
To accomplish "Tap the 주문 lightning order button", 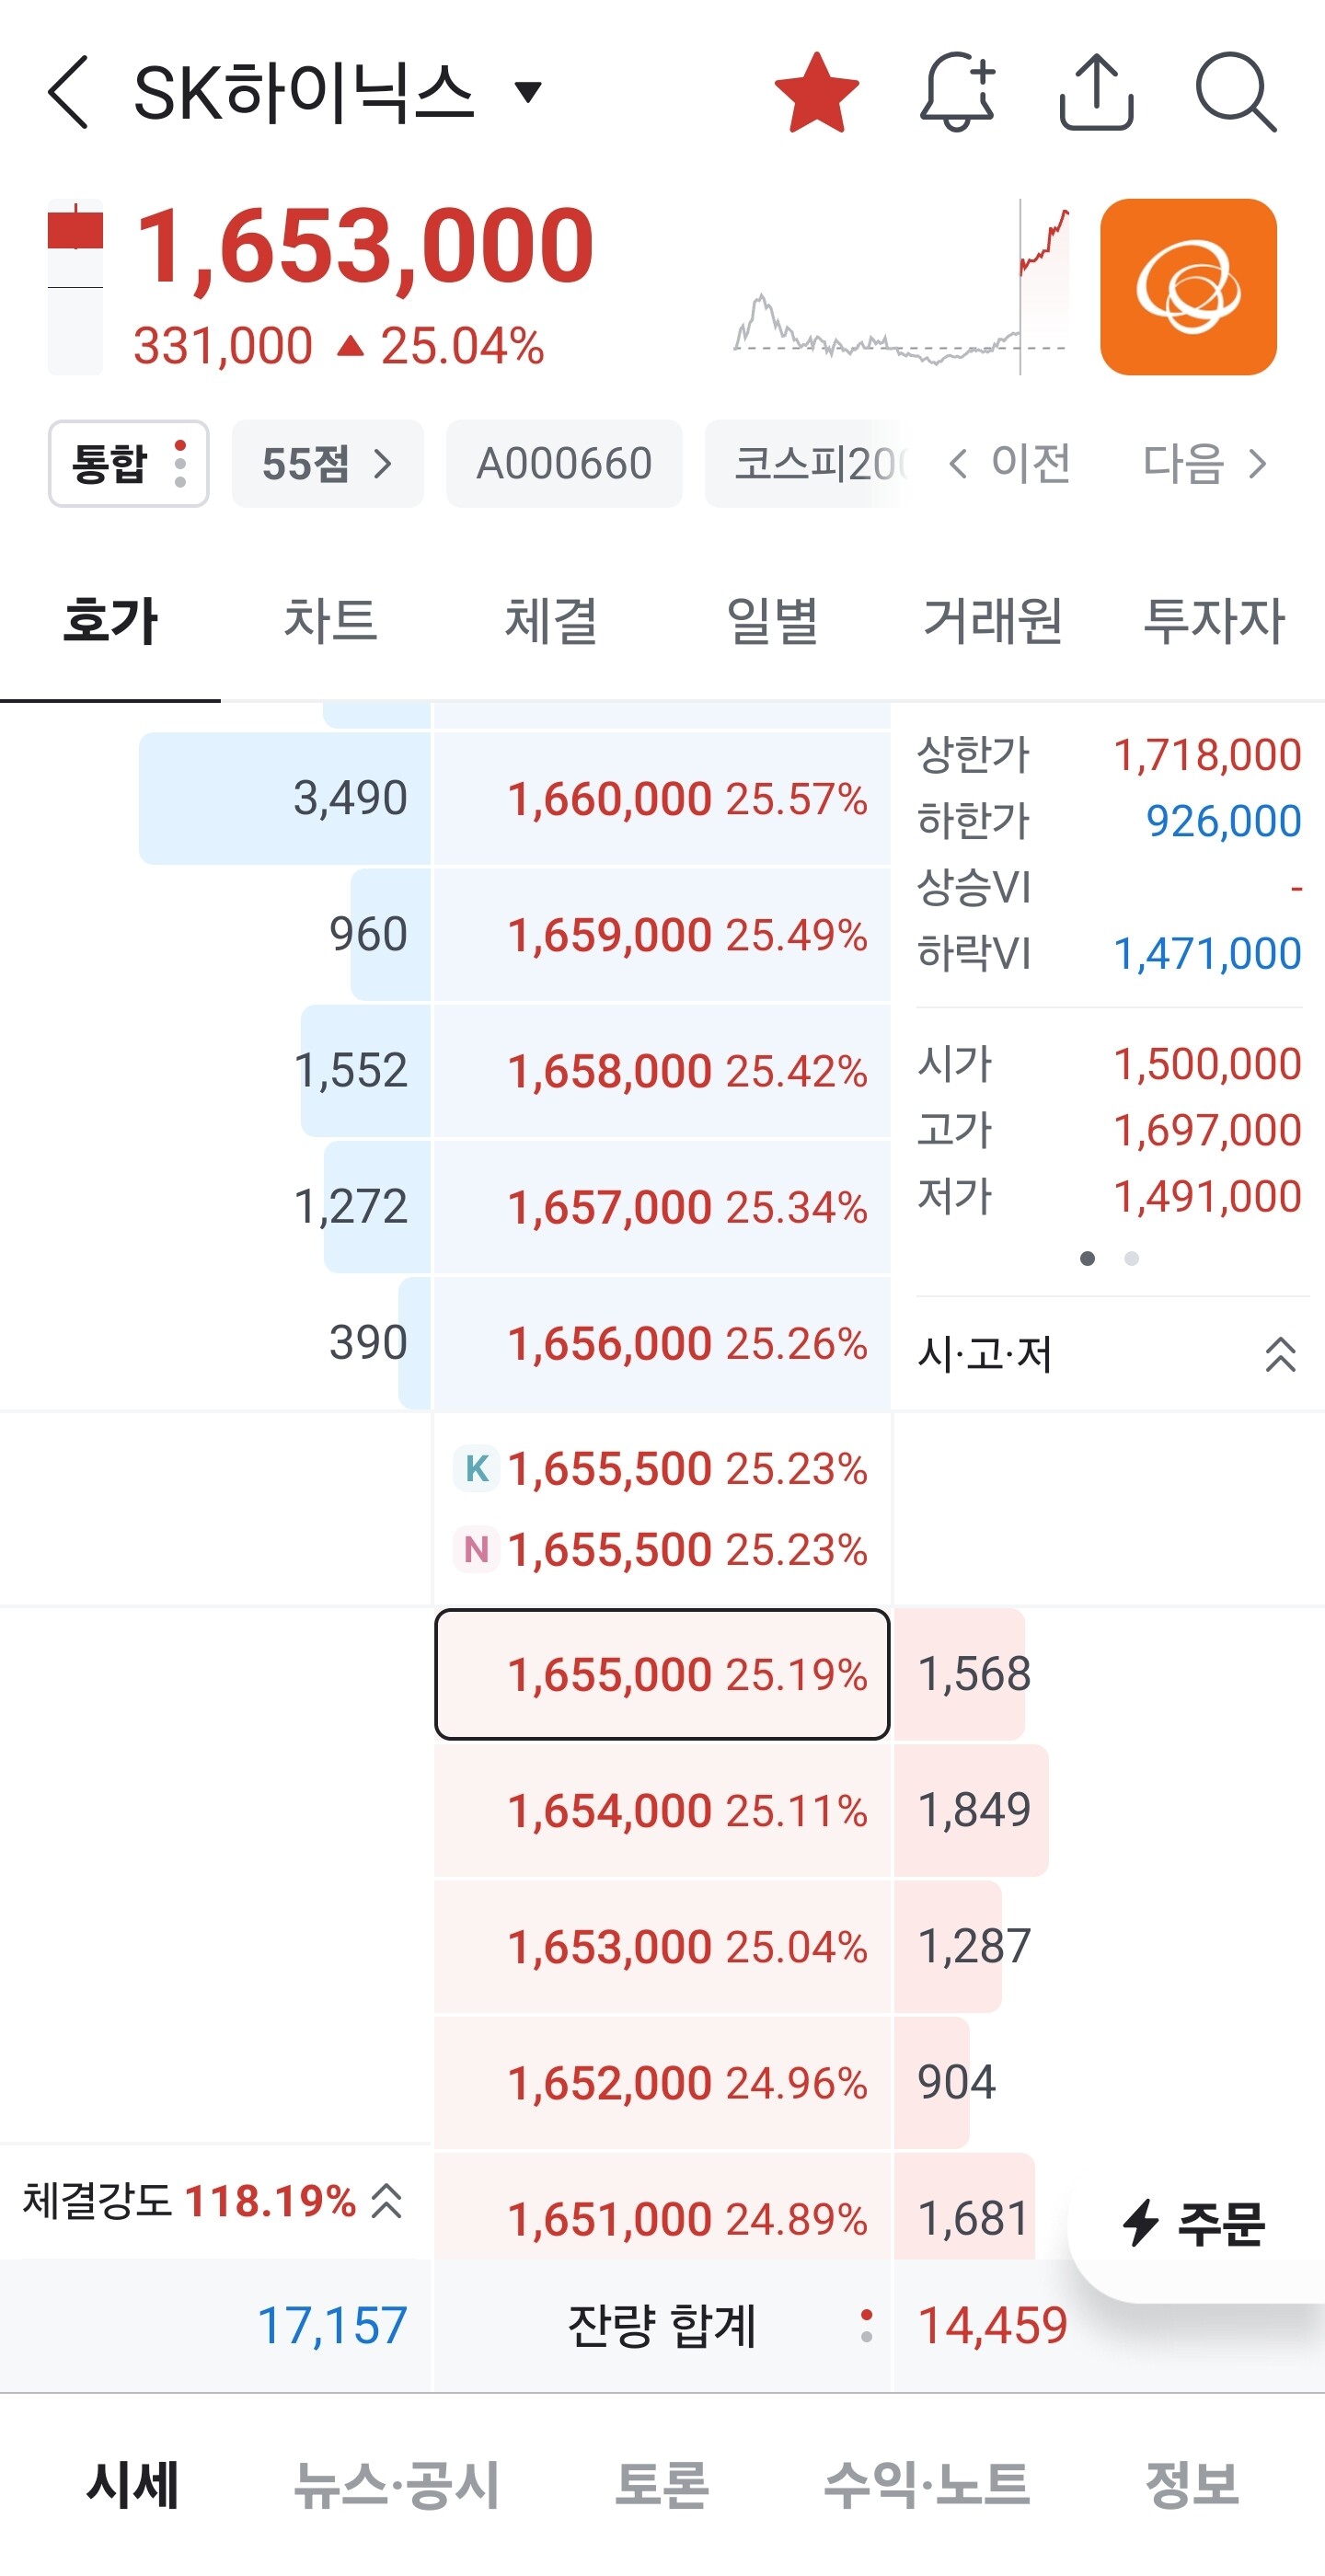I will click(x=1195, y=2223).
